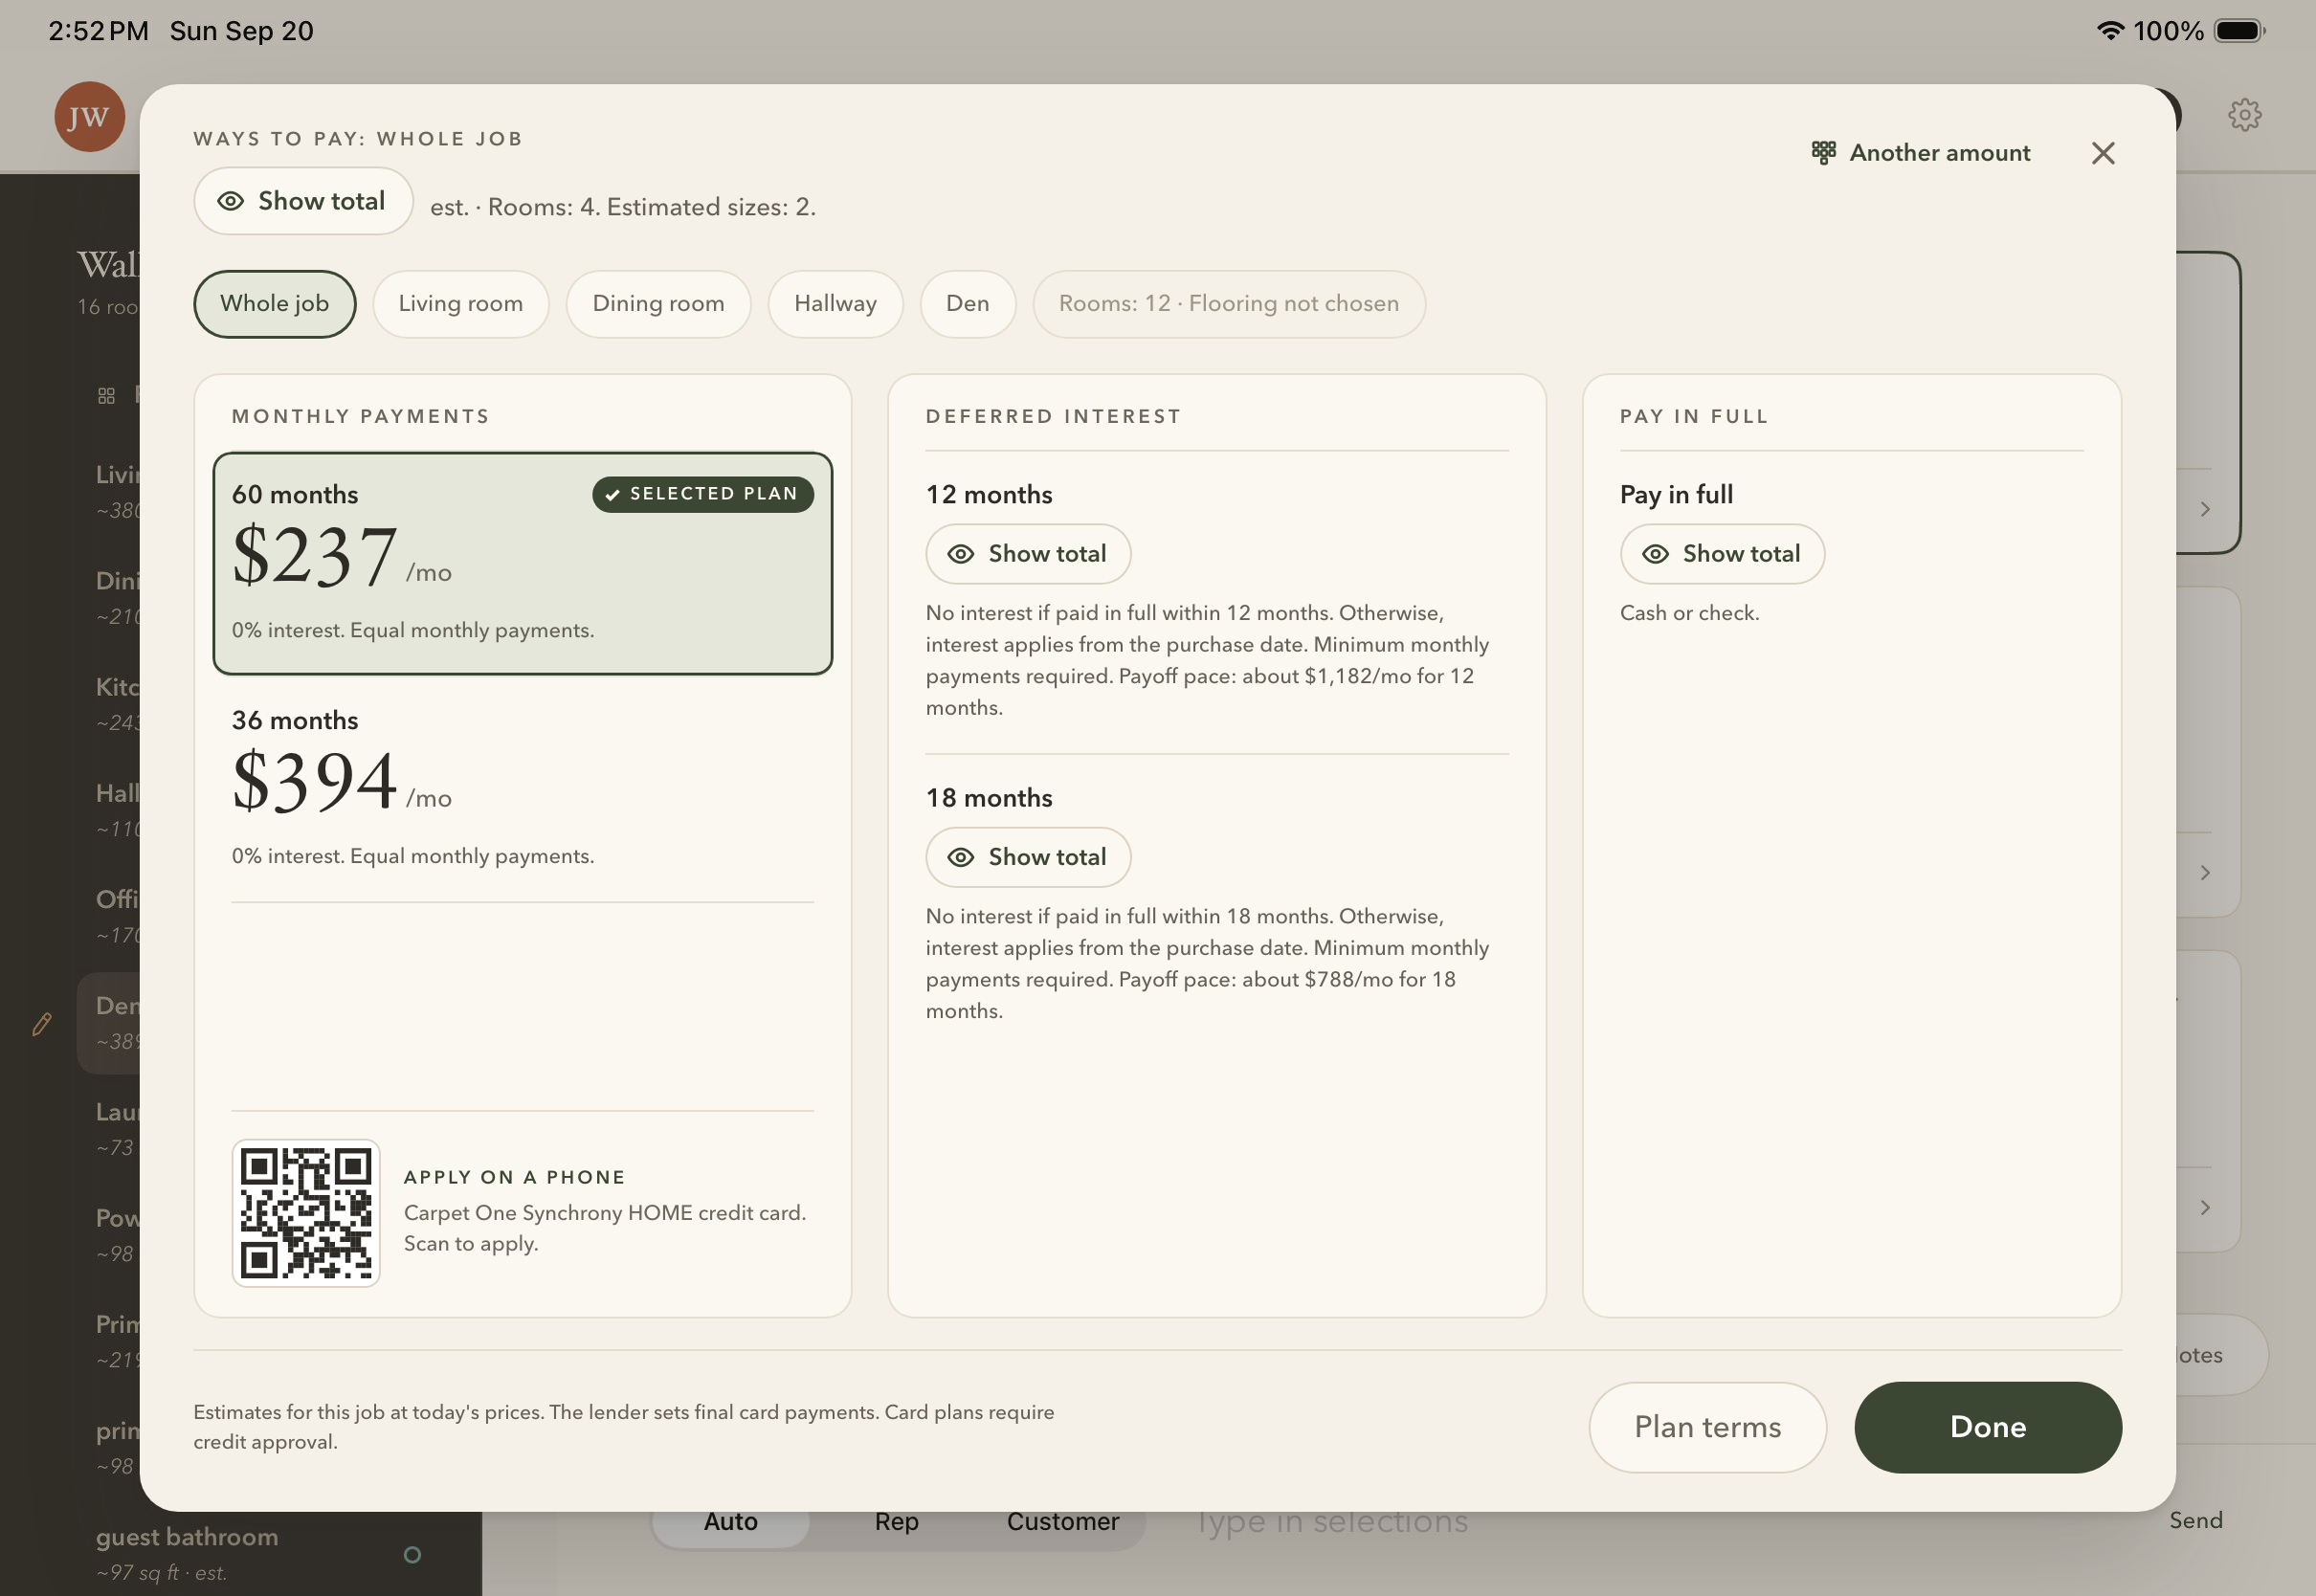Tap the JW profile avatar

coord(90,117)
